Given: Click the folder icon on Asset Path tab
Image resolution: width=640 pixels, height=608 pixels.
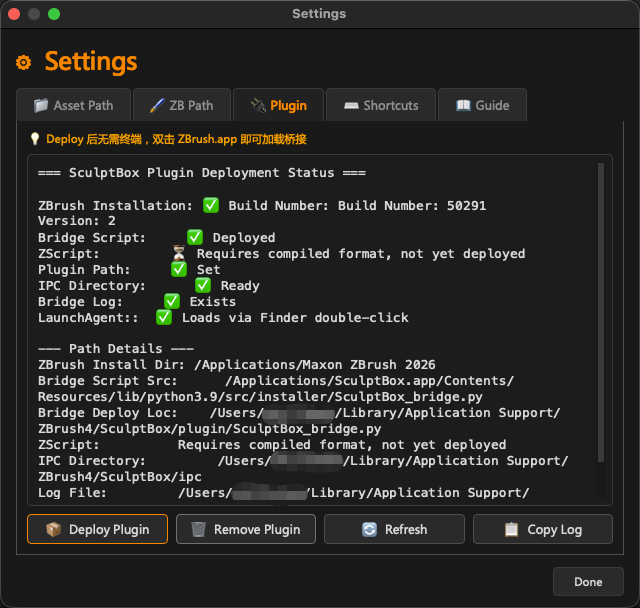Looking at the screenshot, I should click(41, 105).
